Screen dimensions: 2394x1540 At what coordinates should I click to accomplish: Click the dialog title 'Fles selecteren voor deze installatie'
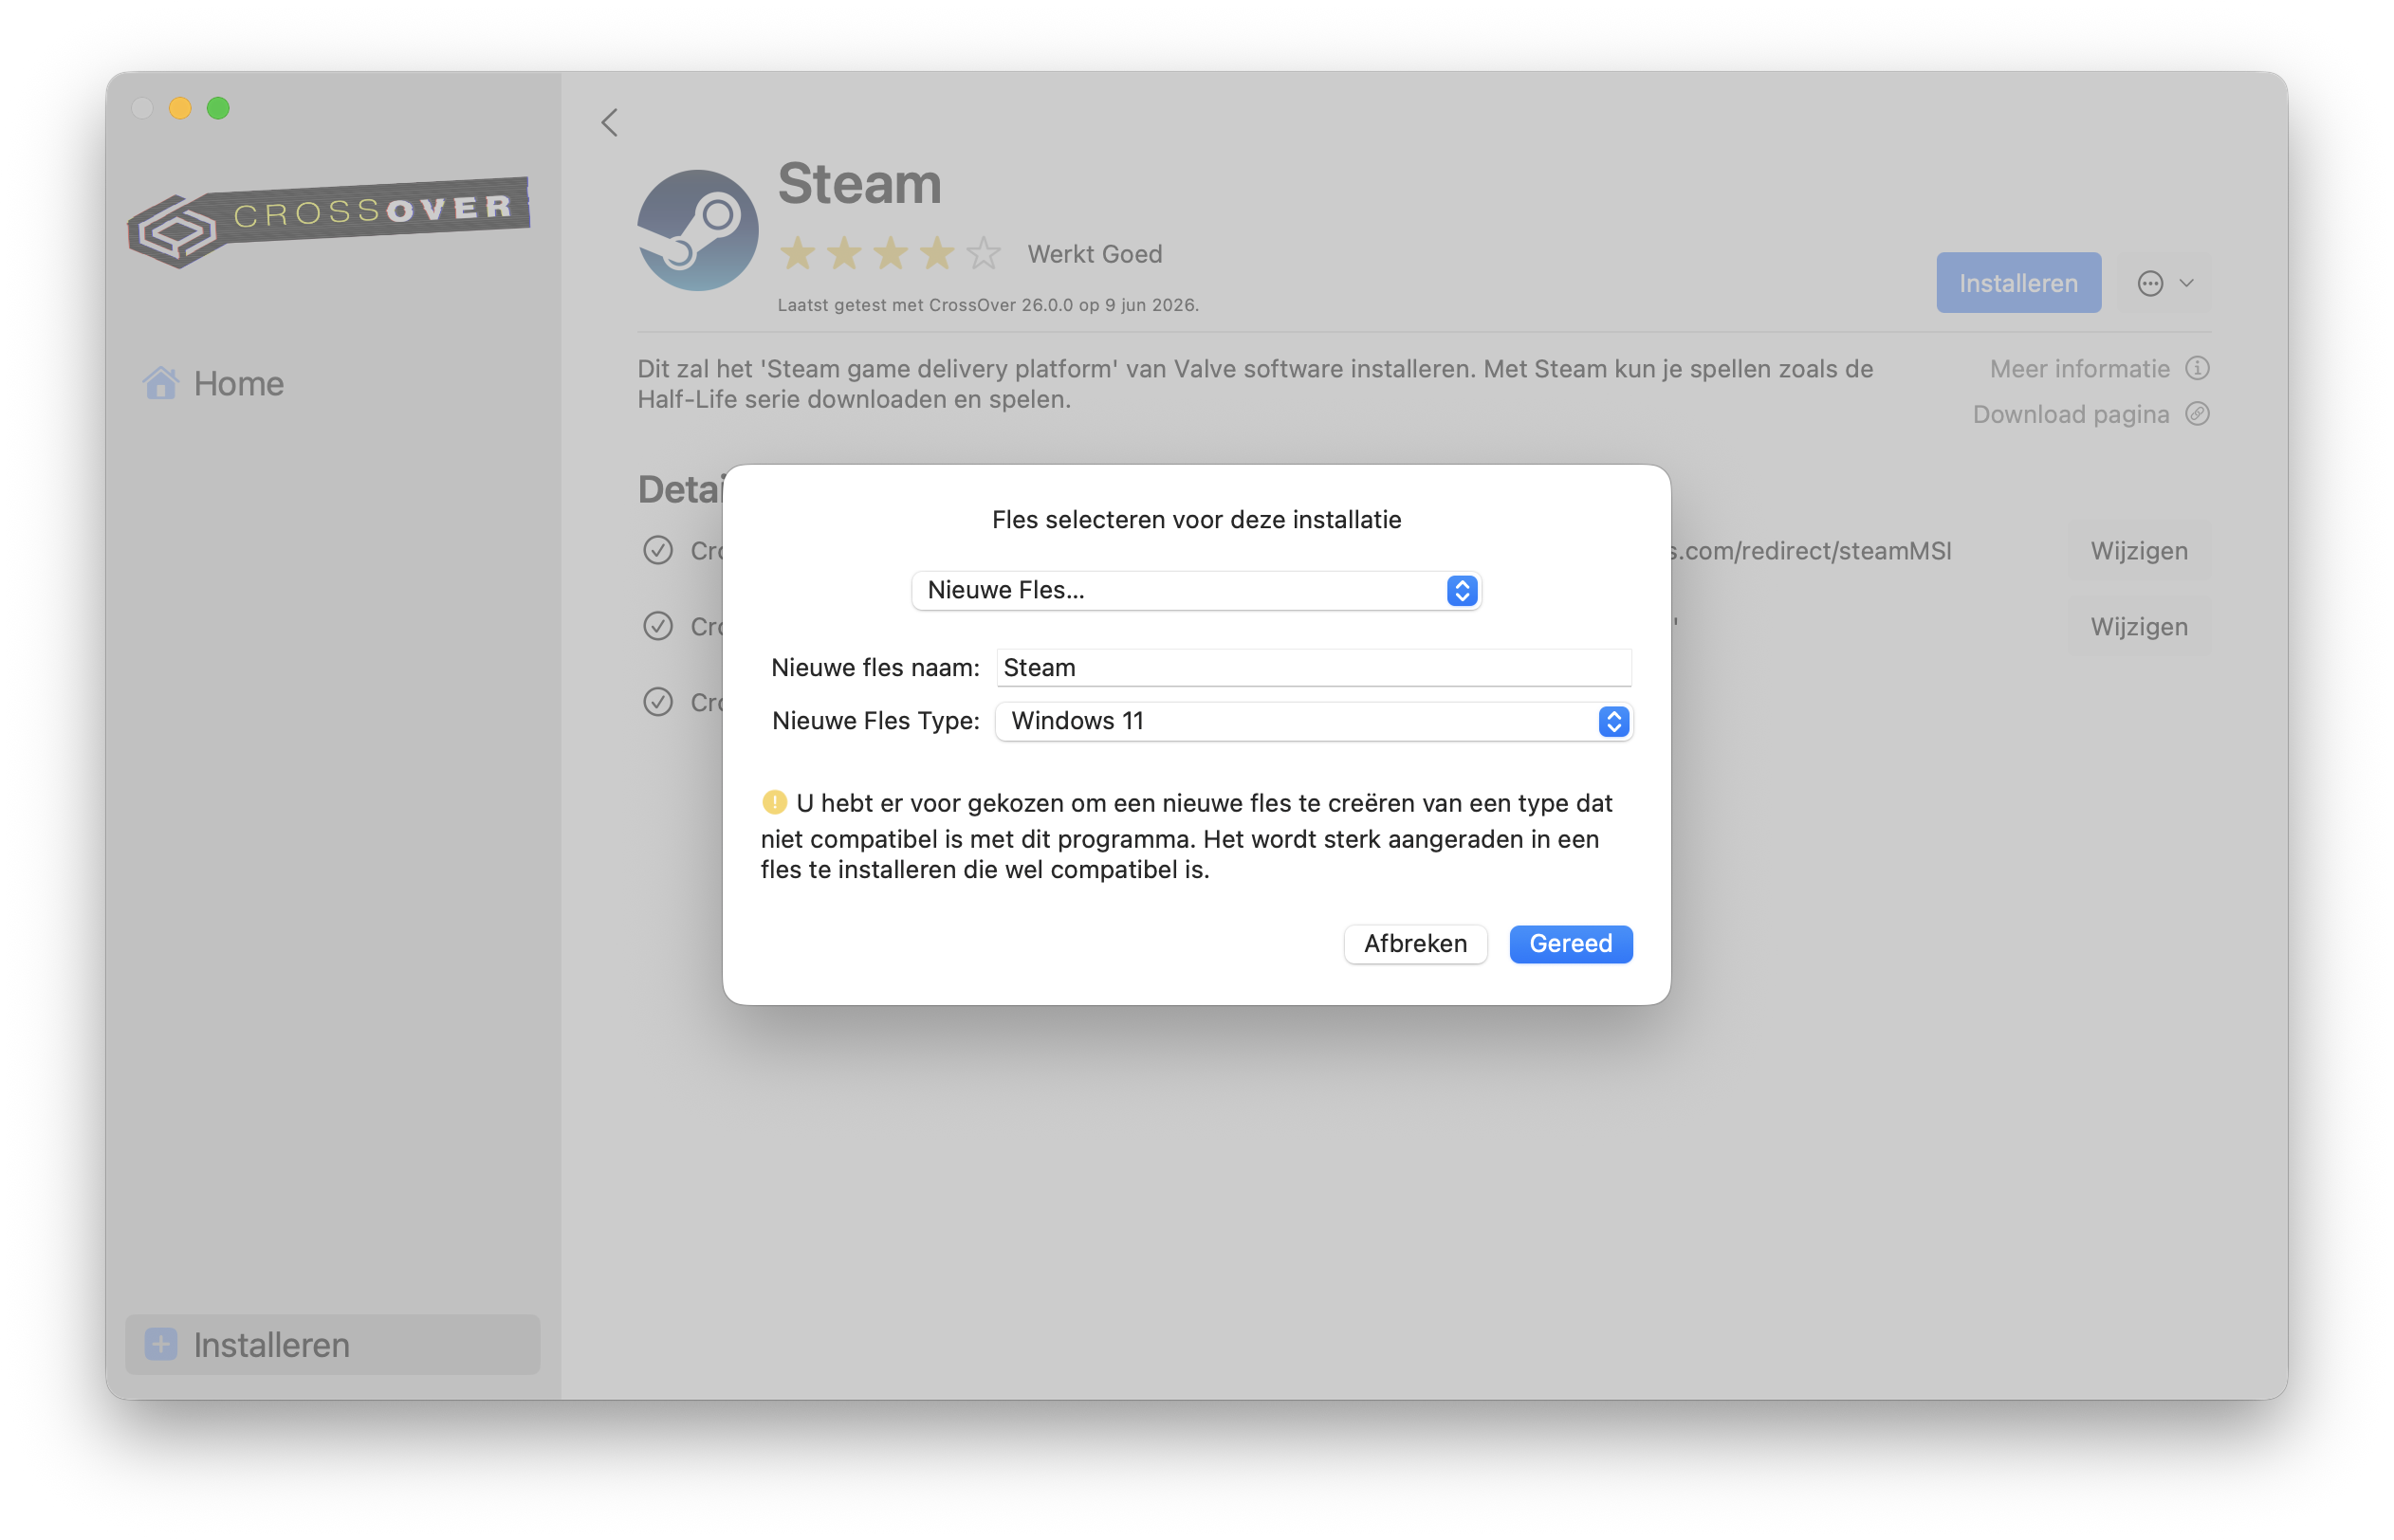1196,519
